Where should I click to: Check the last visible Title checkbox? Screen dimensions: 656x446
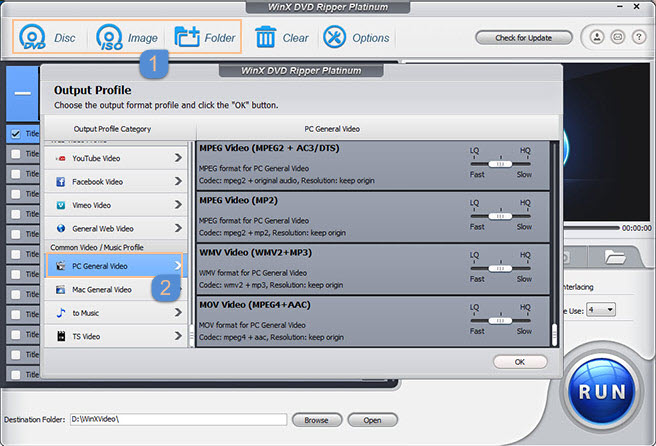(15, 375)
